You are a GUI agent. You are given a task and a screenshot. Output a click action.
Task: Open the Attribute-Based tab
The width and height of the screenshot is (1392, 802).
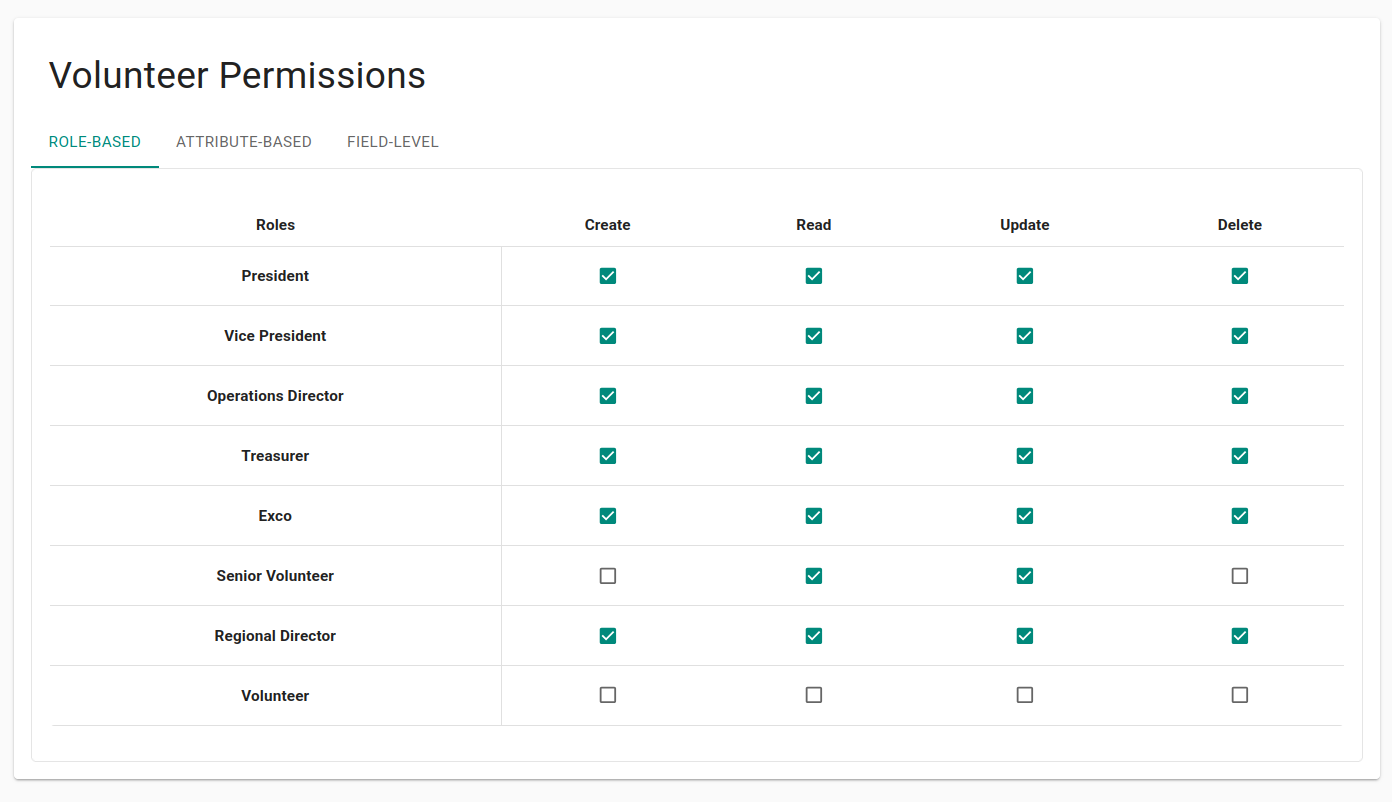click(x=244, y=142)
